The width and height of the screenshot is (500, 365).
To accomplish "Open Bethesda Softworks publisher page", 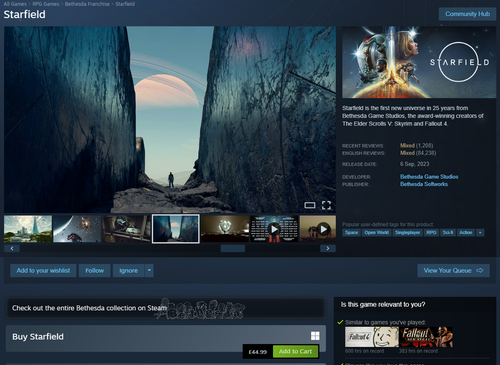I will pyautogui.click(x=424, y=184).
